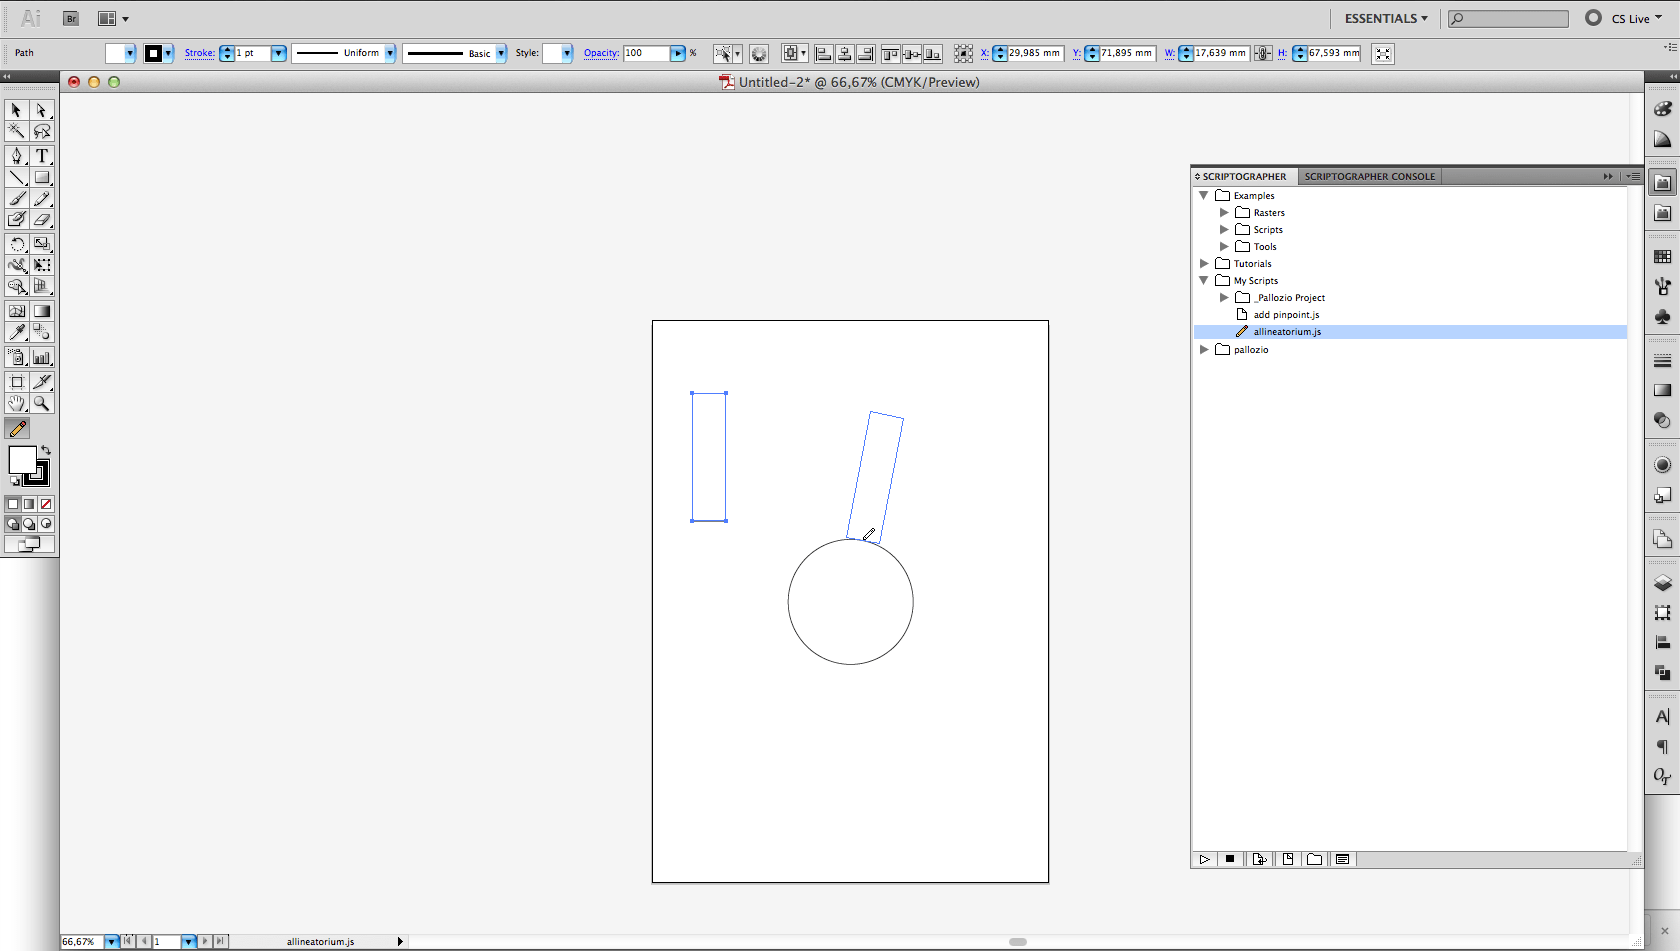Viewport: 1680px width, 951px height.
Task: Select the Selection tool
Action: (15, 110)
